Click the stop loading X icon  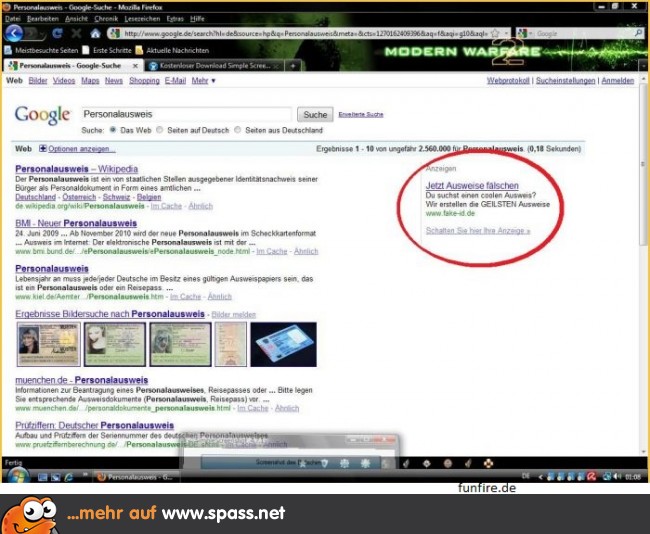76,33
